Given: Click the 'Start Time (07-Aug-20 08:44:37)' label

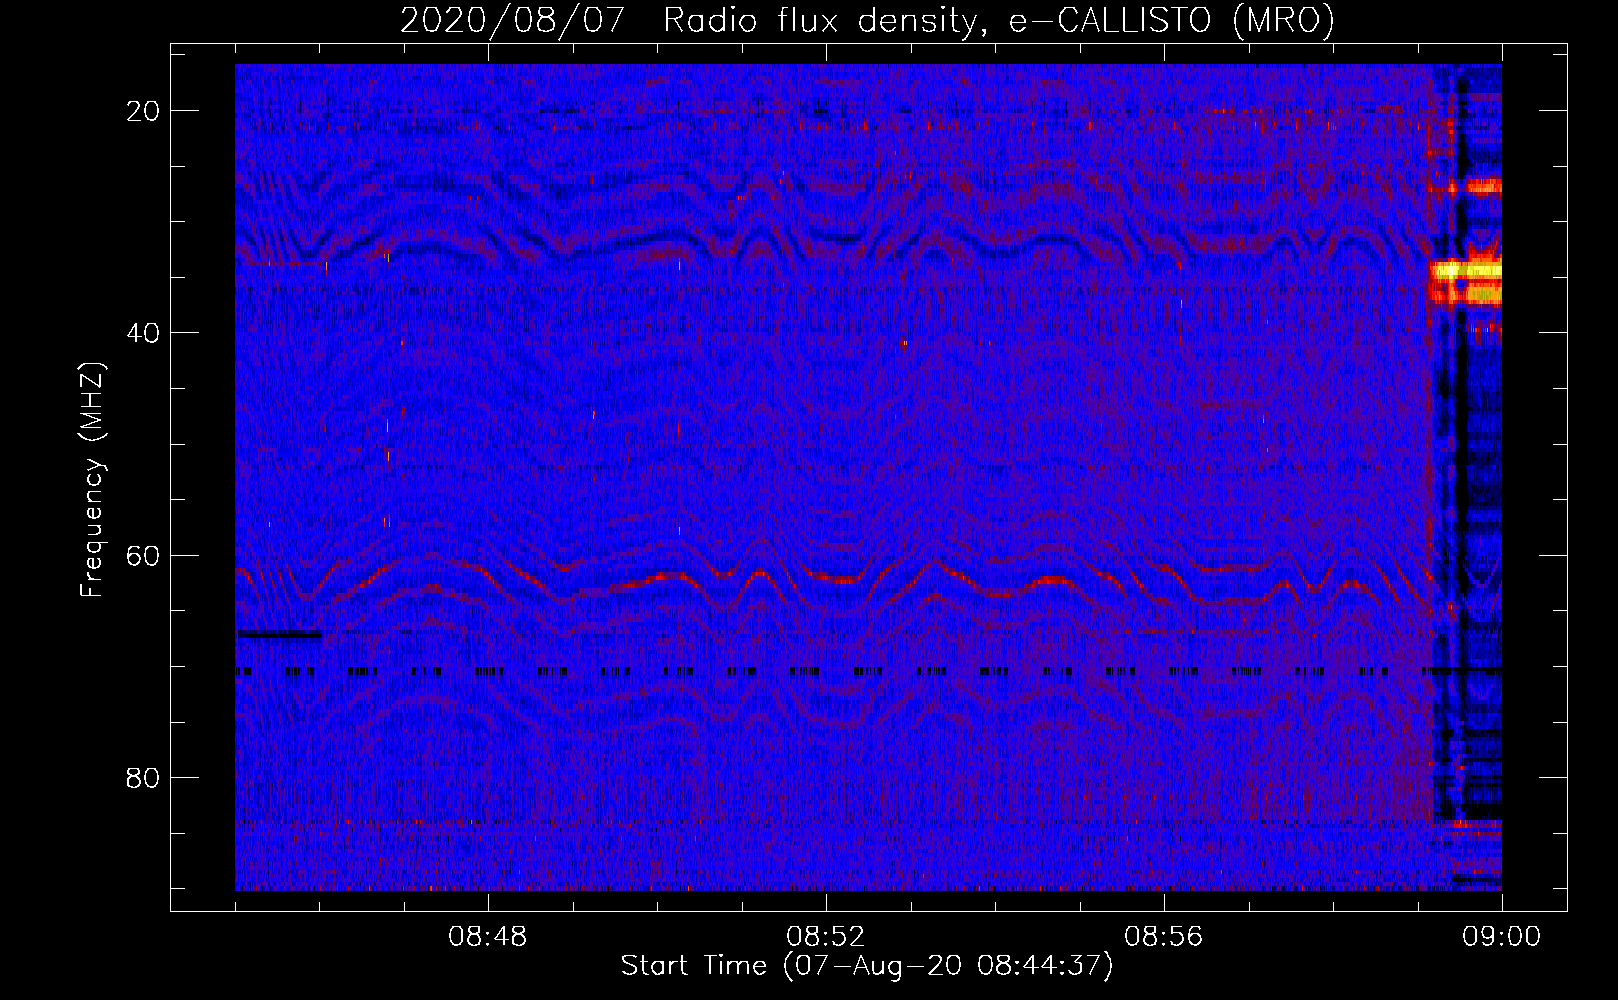Looking at the screenshot, I should coord(867,966).
